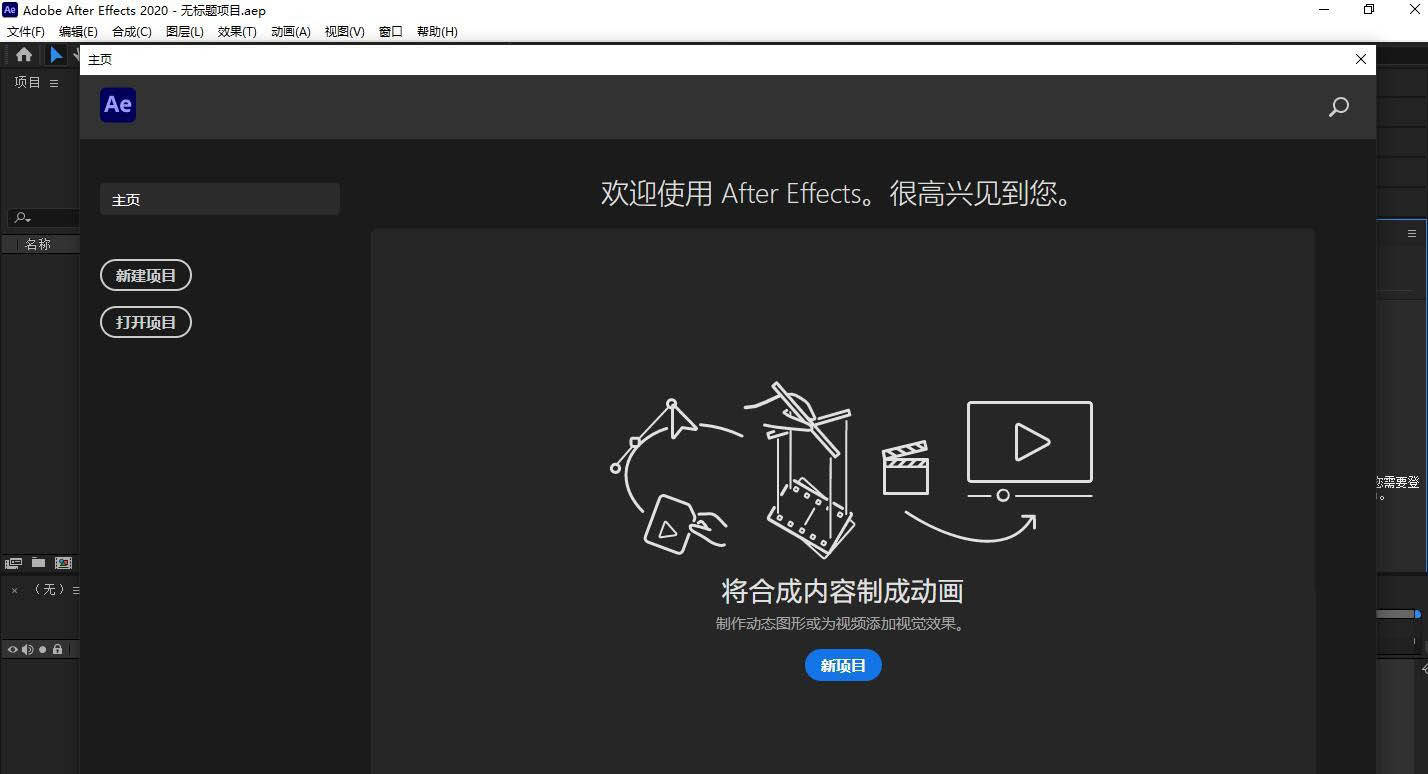Click the Ae logo on the Home screen
The width and height of the screenshot is (1428, 774).
tap(118, 104)
